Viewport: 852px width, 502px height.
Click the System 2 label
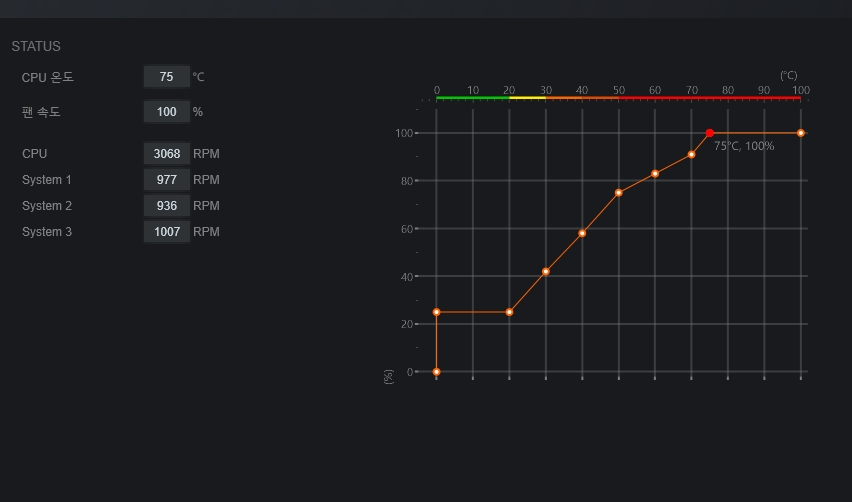point(47,206)
